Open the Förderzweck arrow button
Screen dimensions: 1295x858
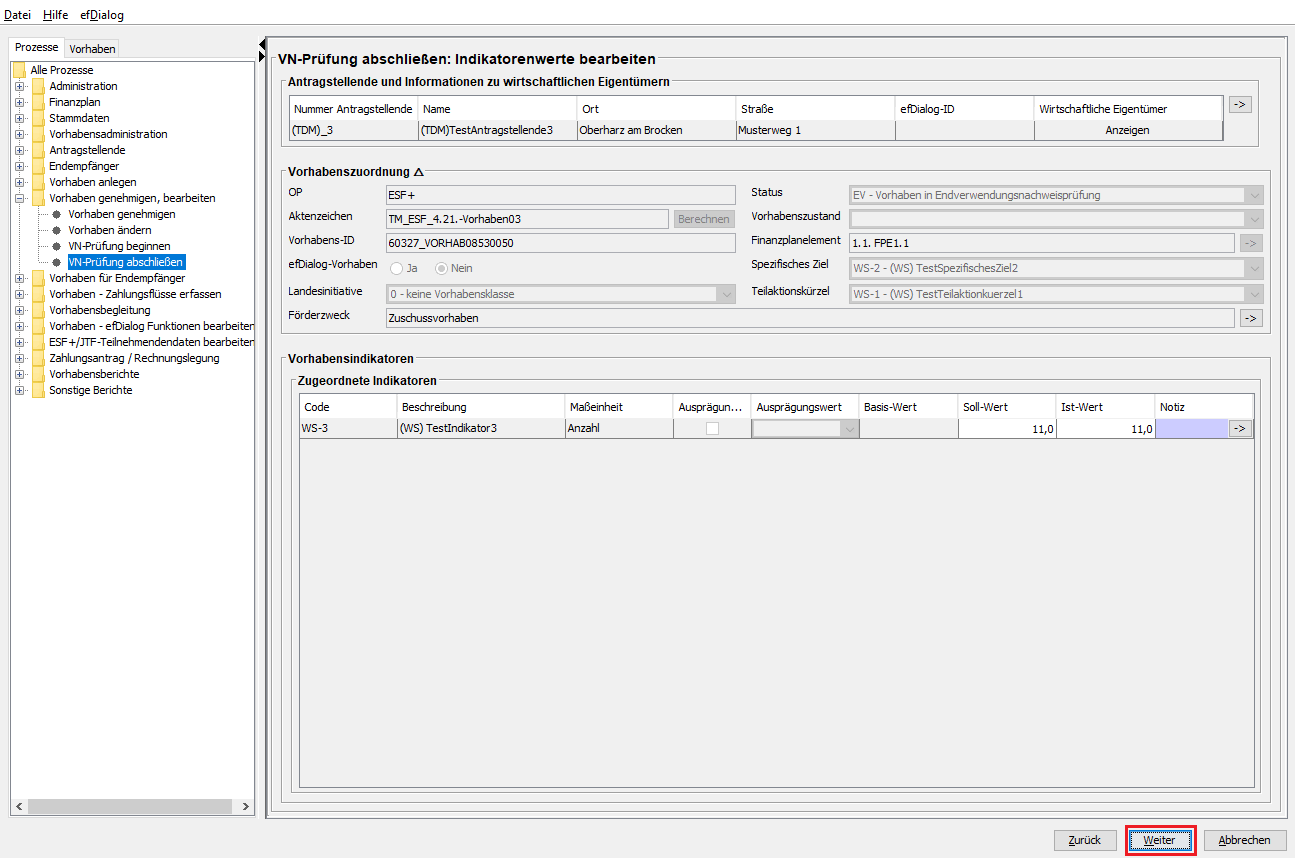[x=1251, y=318]
